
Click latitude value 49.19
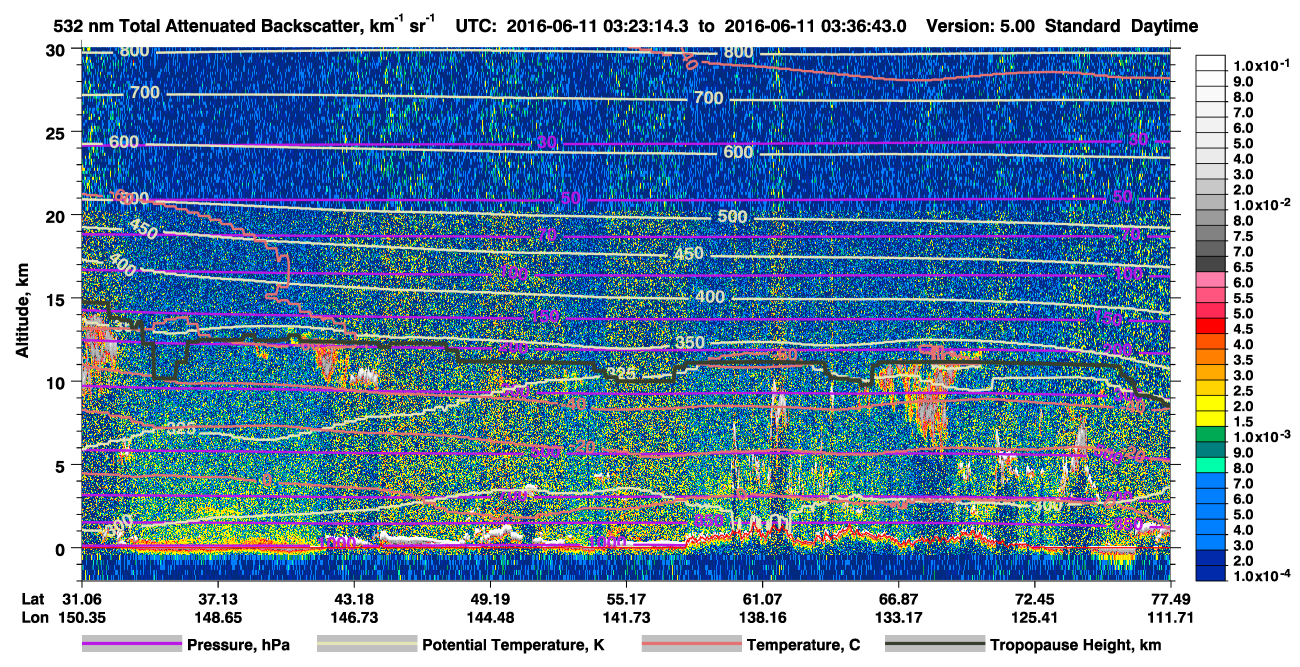[489, 598]
